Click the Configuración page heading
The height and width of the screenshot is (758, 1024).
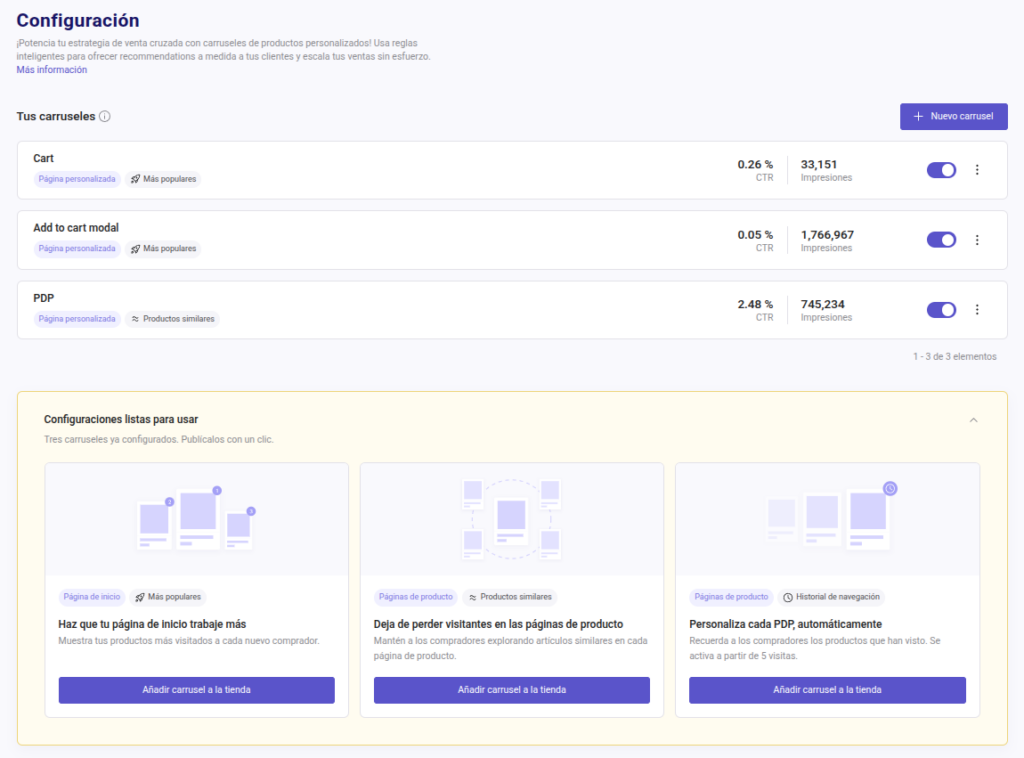pyautogui.click(x=78, y=21)
